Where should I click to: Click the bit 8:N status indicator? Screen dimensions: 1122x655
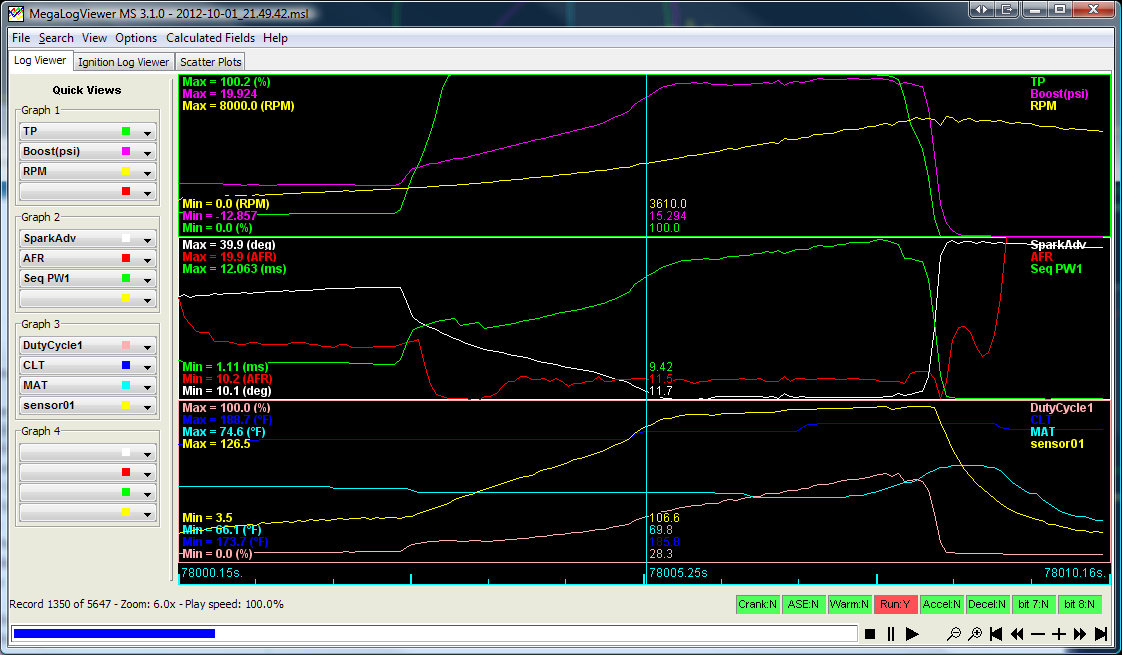[x=1079, y=604]
